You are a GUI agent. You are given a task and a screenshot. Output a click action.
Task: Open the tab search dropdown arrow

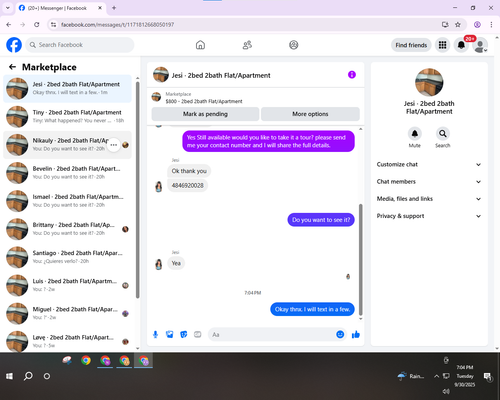click(8, 8)
